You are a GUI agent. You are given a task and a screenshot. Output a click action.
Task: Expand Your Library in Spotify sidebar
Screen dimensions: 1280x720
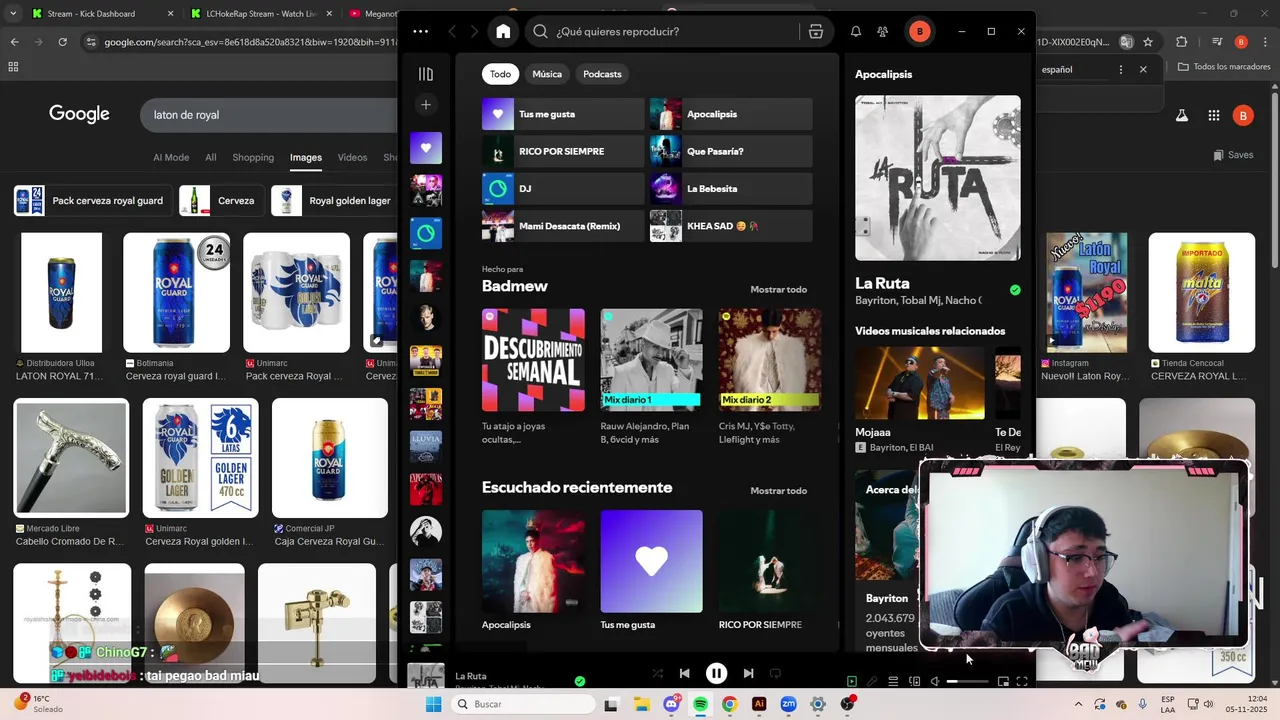coord(426,74)
